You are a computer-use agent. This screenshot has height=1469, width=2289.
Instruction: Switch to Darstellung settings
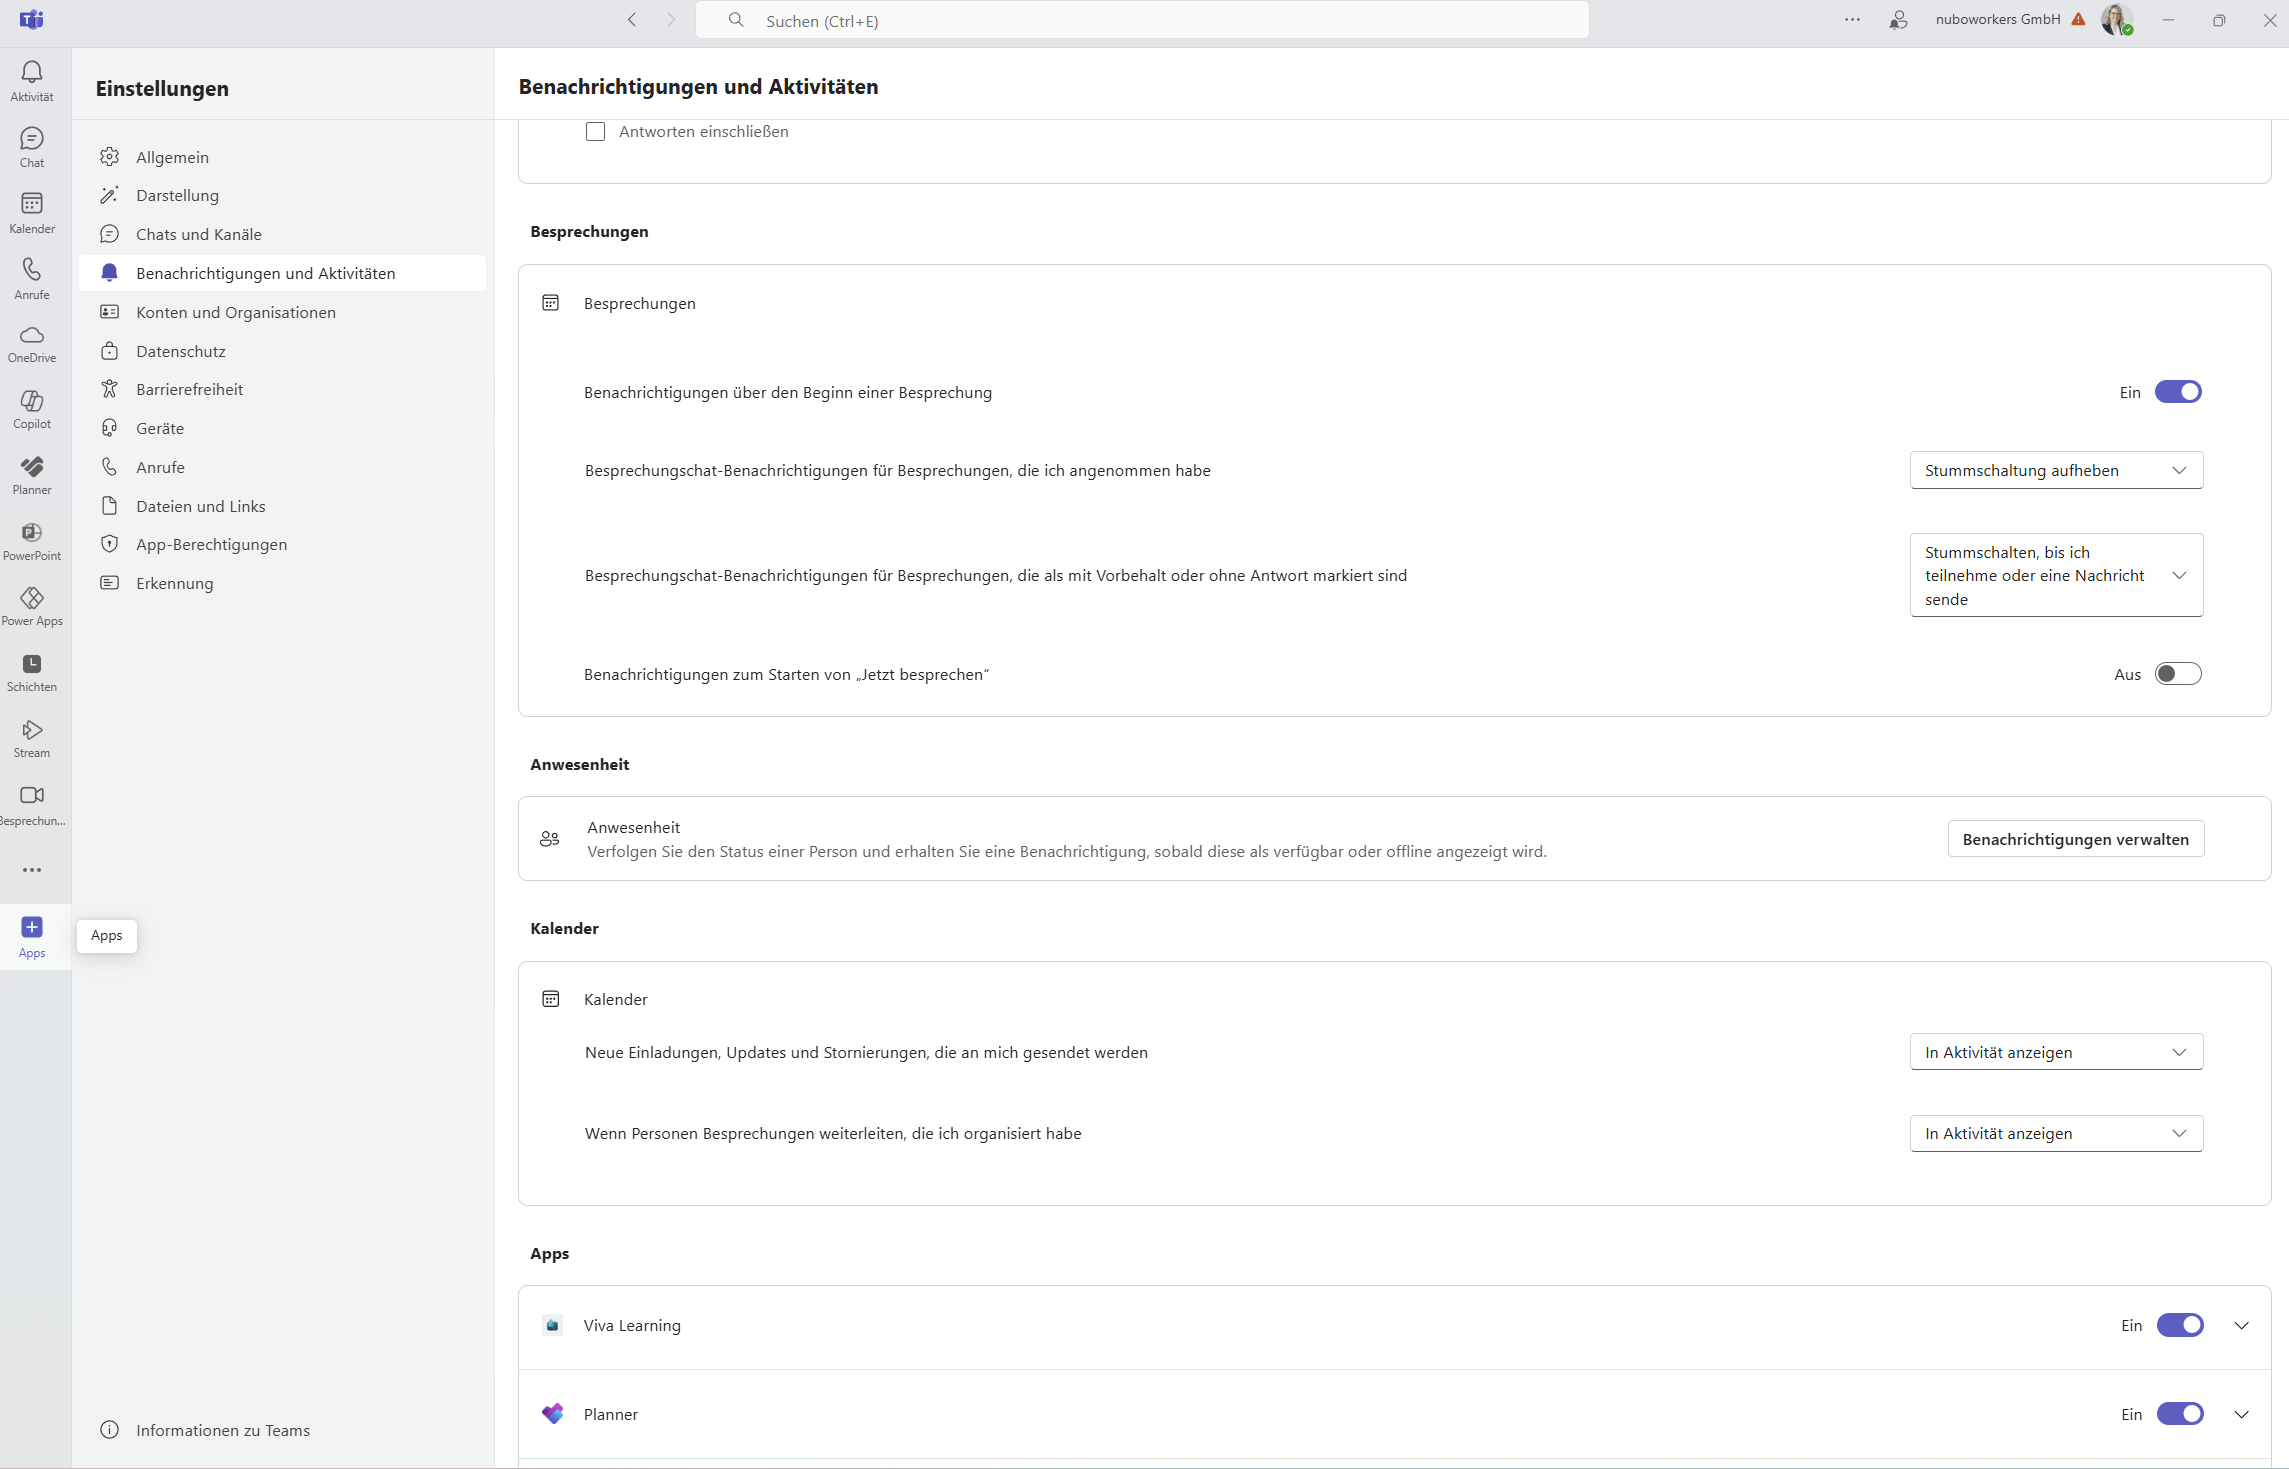178,195
